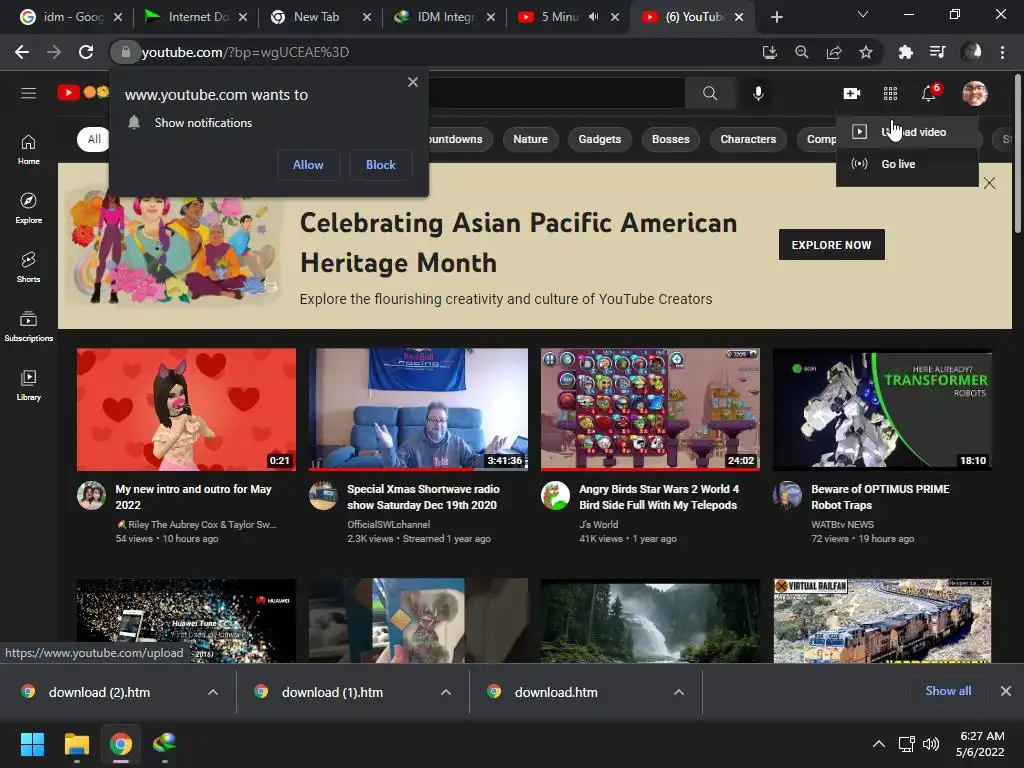Switch to the New Tab tab

tap(321, 17)
